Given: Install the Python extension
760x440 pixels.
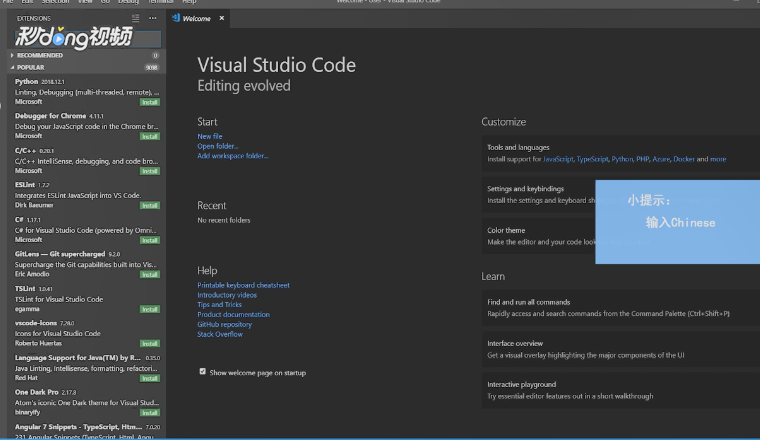Looking at the screenshot, I should pyautogui.click(x=150, y=102).
